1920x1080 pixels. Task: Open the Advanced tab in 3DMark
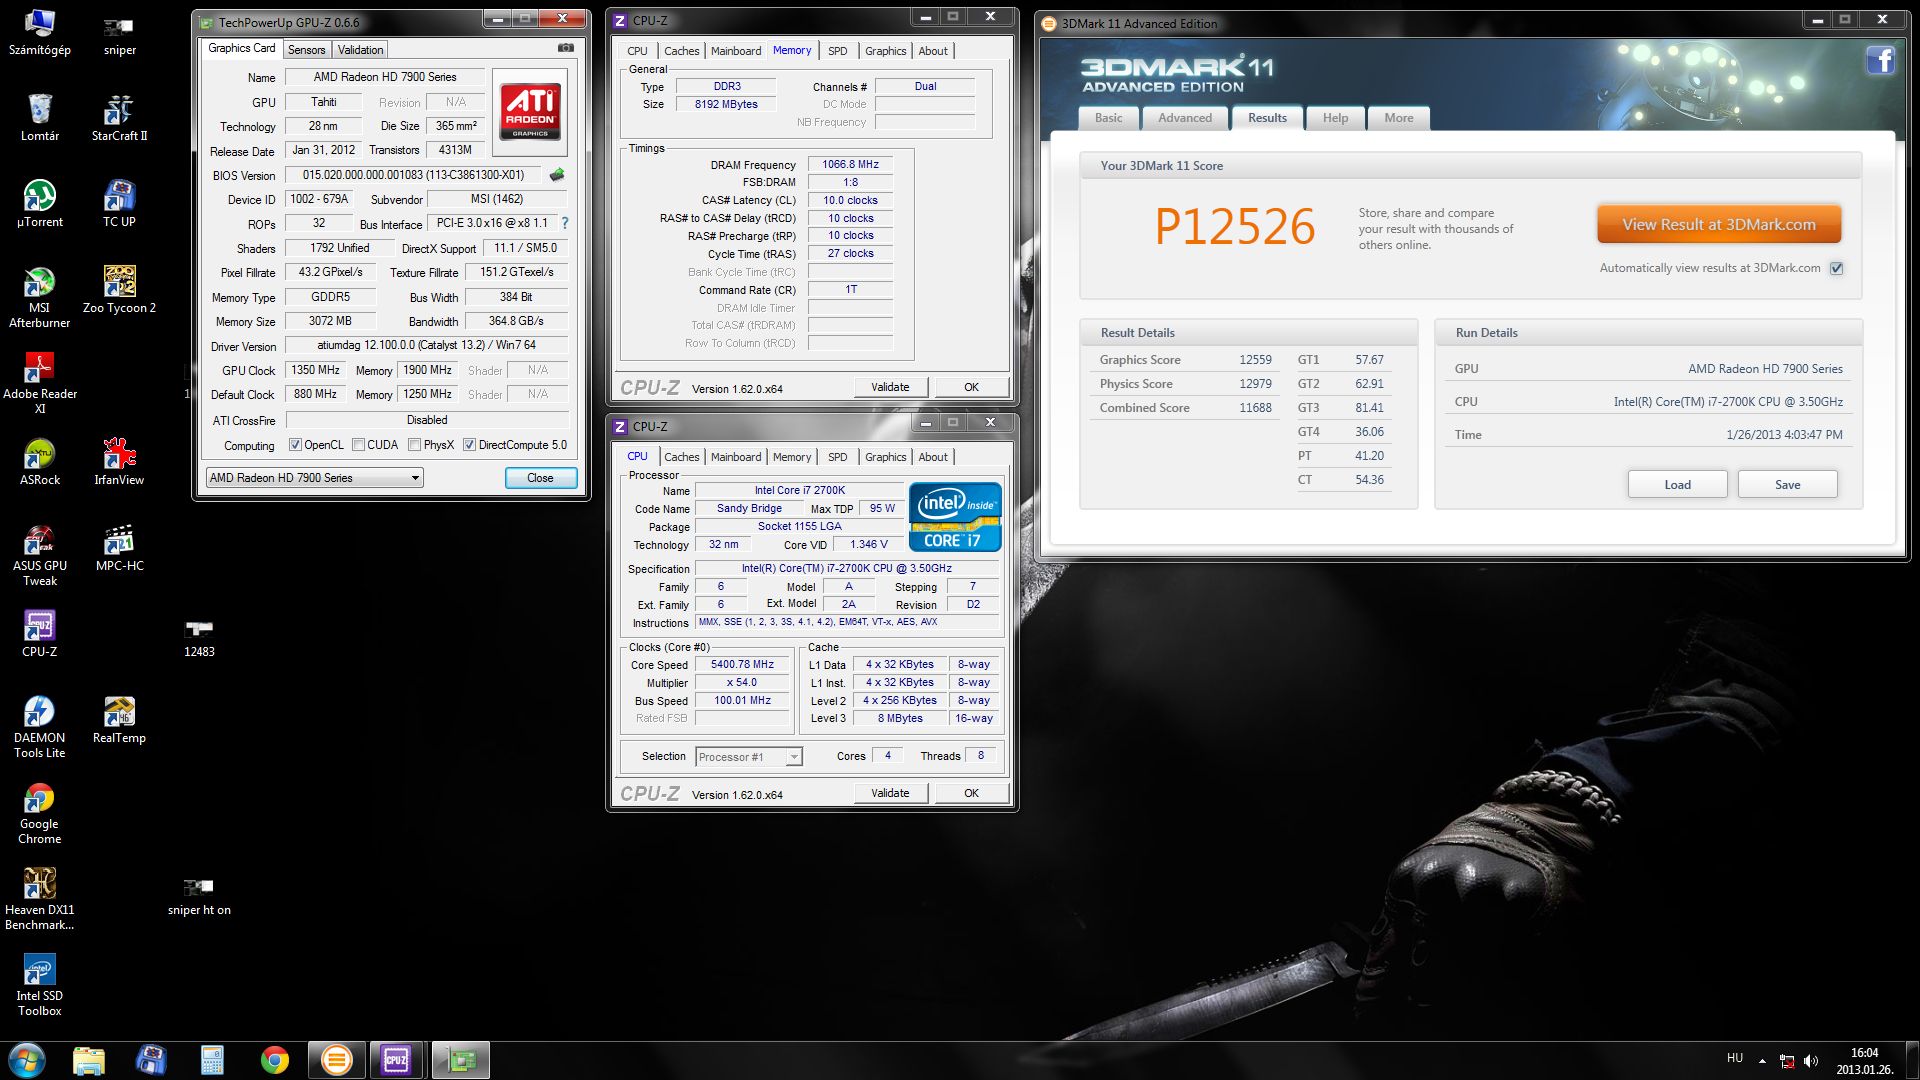click(x=1184, y=118)
